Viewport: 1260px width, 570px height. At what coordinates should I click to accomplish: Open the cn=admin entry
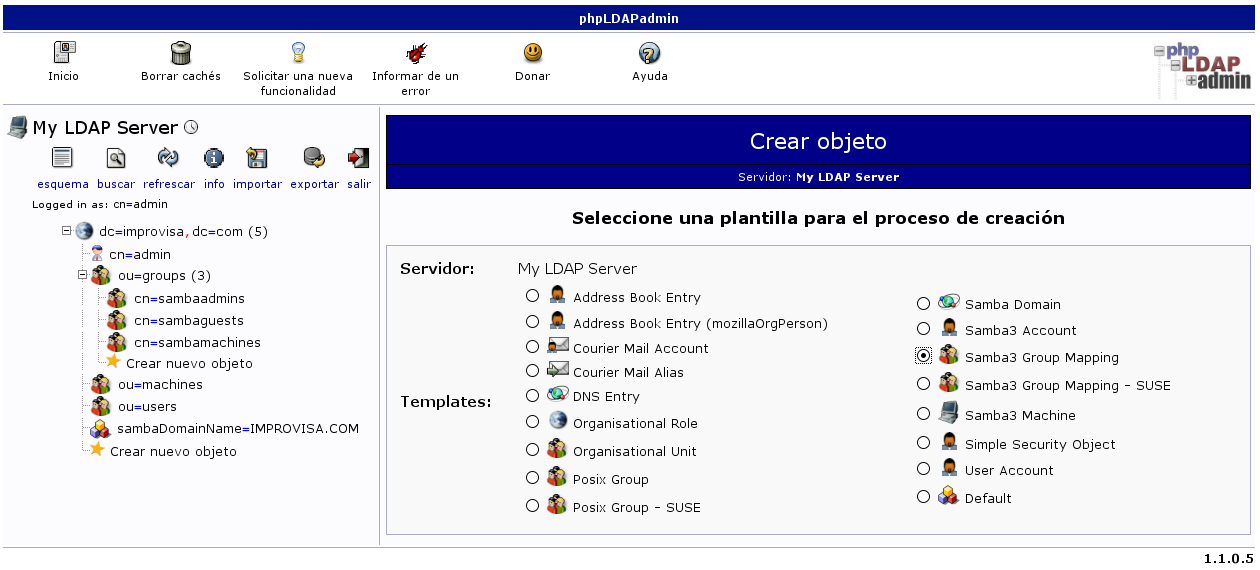pos(140,255)
